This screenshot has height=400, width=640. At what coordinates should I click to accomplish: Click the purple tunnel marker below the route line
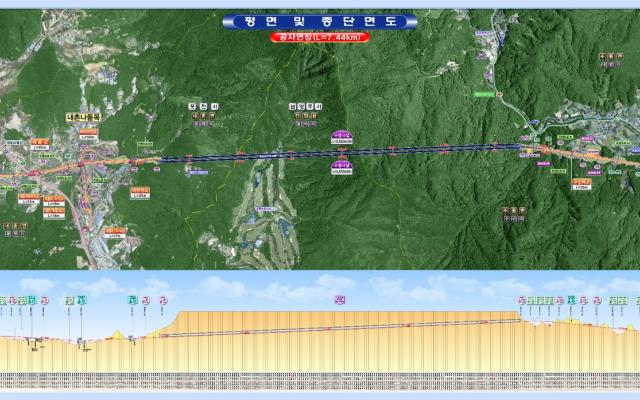342,167
